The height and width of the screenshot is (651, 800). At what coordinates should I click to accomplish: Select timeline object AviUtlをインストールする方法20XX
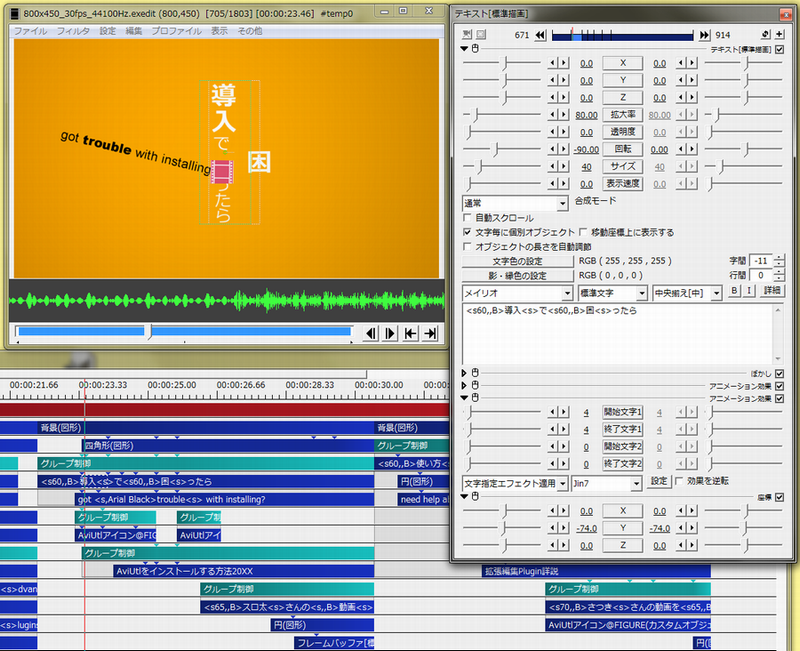click(244, 571)
